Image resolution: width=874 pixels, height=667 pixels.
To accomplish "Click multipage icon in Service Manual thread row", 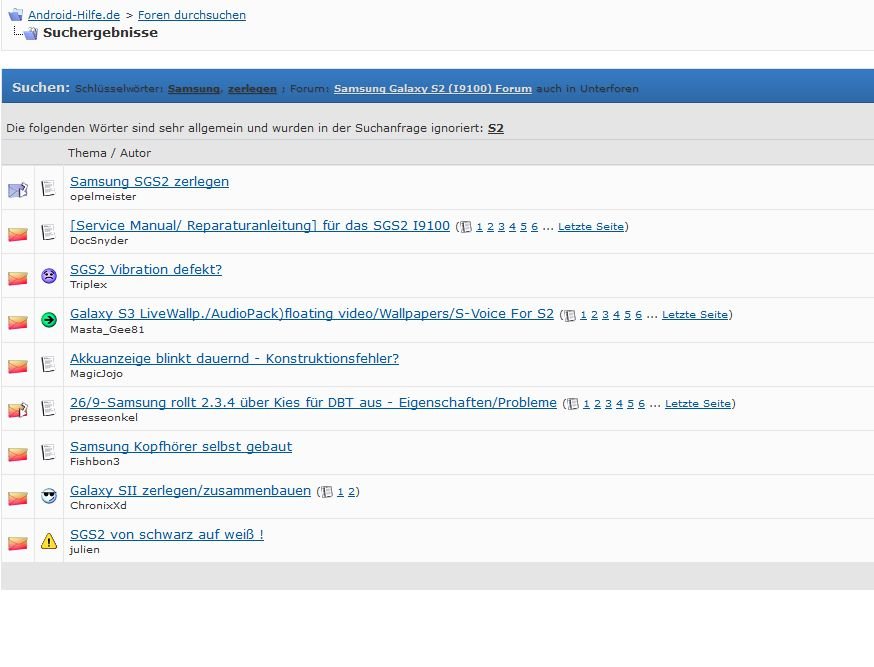I will pos(466,227).
